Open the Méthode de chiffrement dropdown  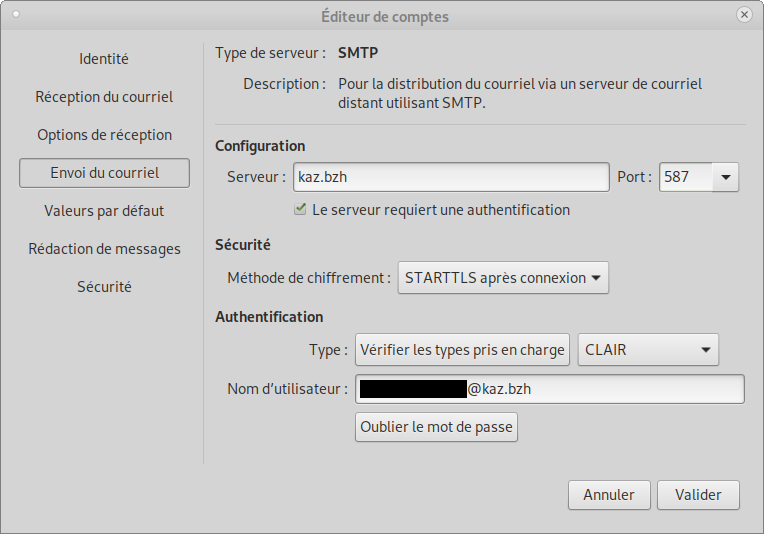coord(503,278)
